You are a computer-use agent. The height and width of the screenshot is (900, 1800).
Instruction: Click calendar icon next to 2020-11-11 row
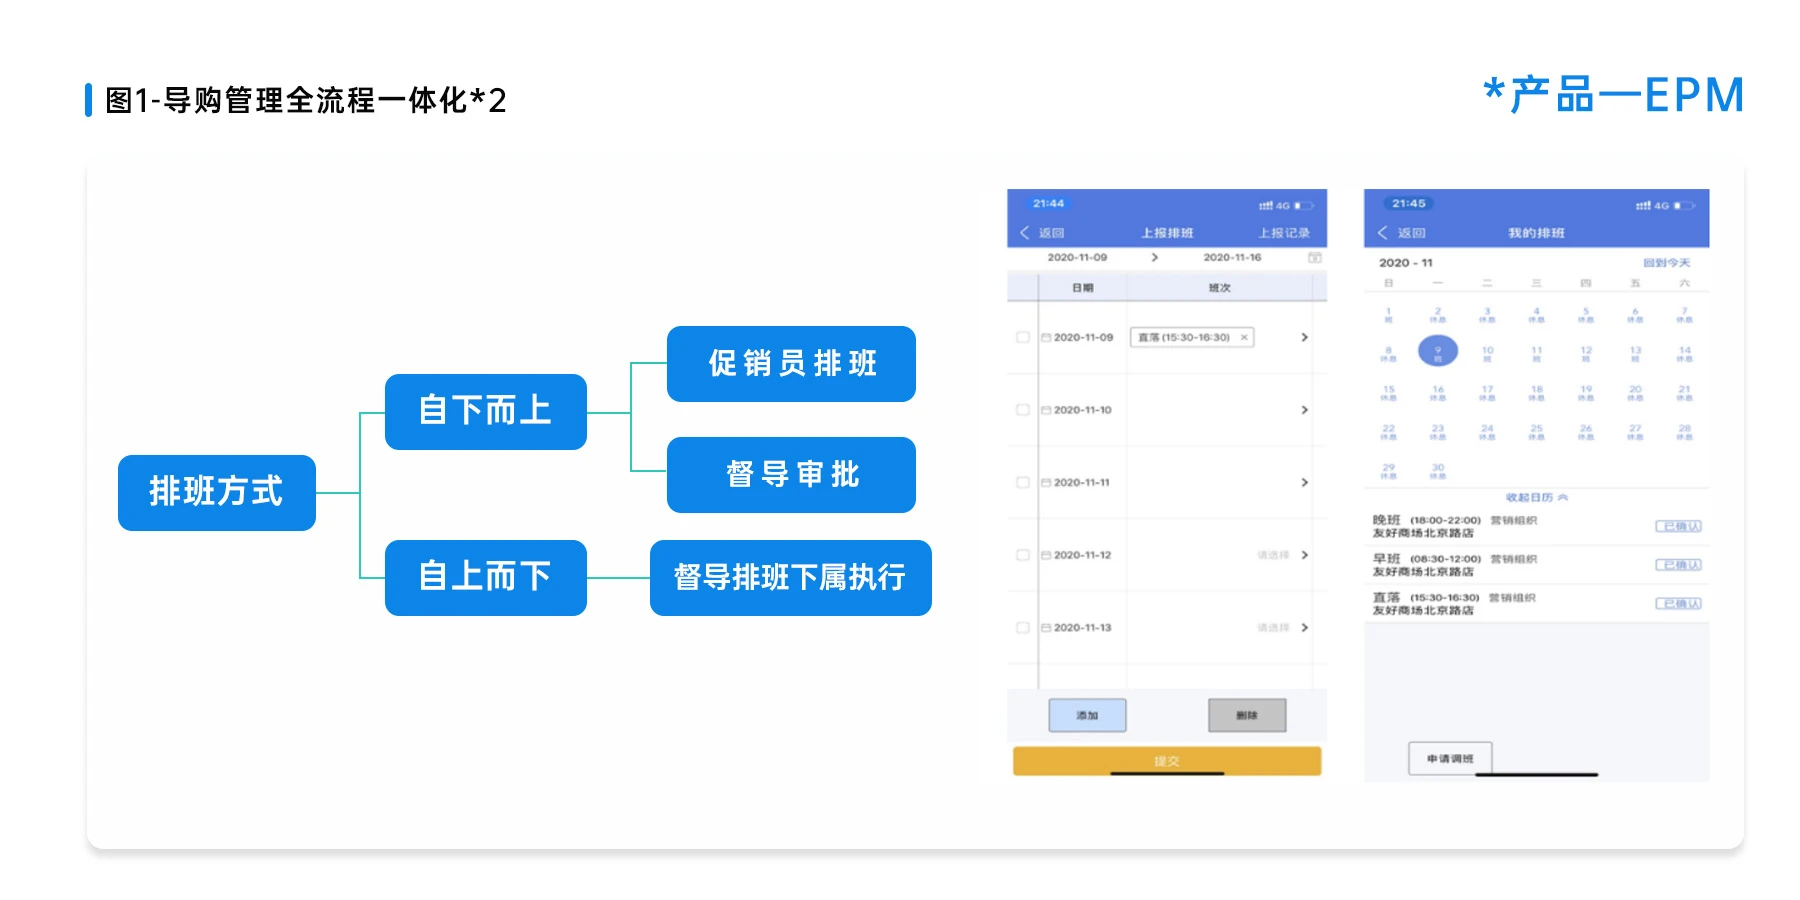[1046, 483]
